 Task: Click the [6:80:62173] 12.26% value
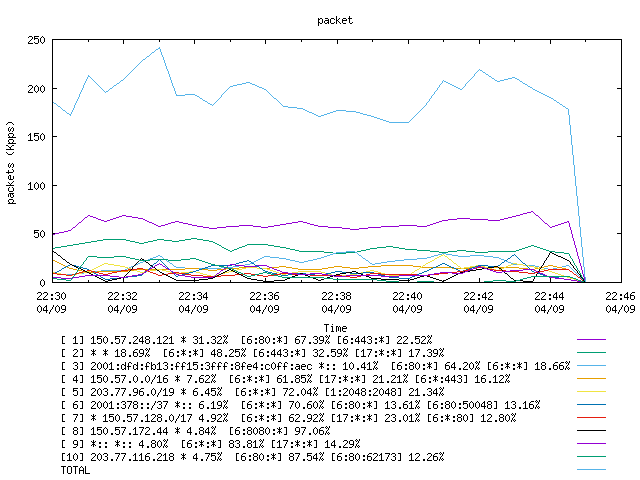coord(387,457)
